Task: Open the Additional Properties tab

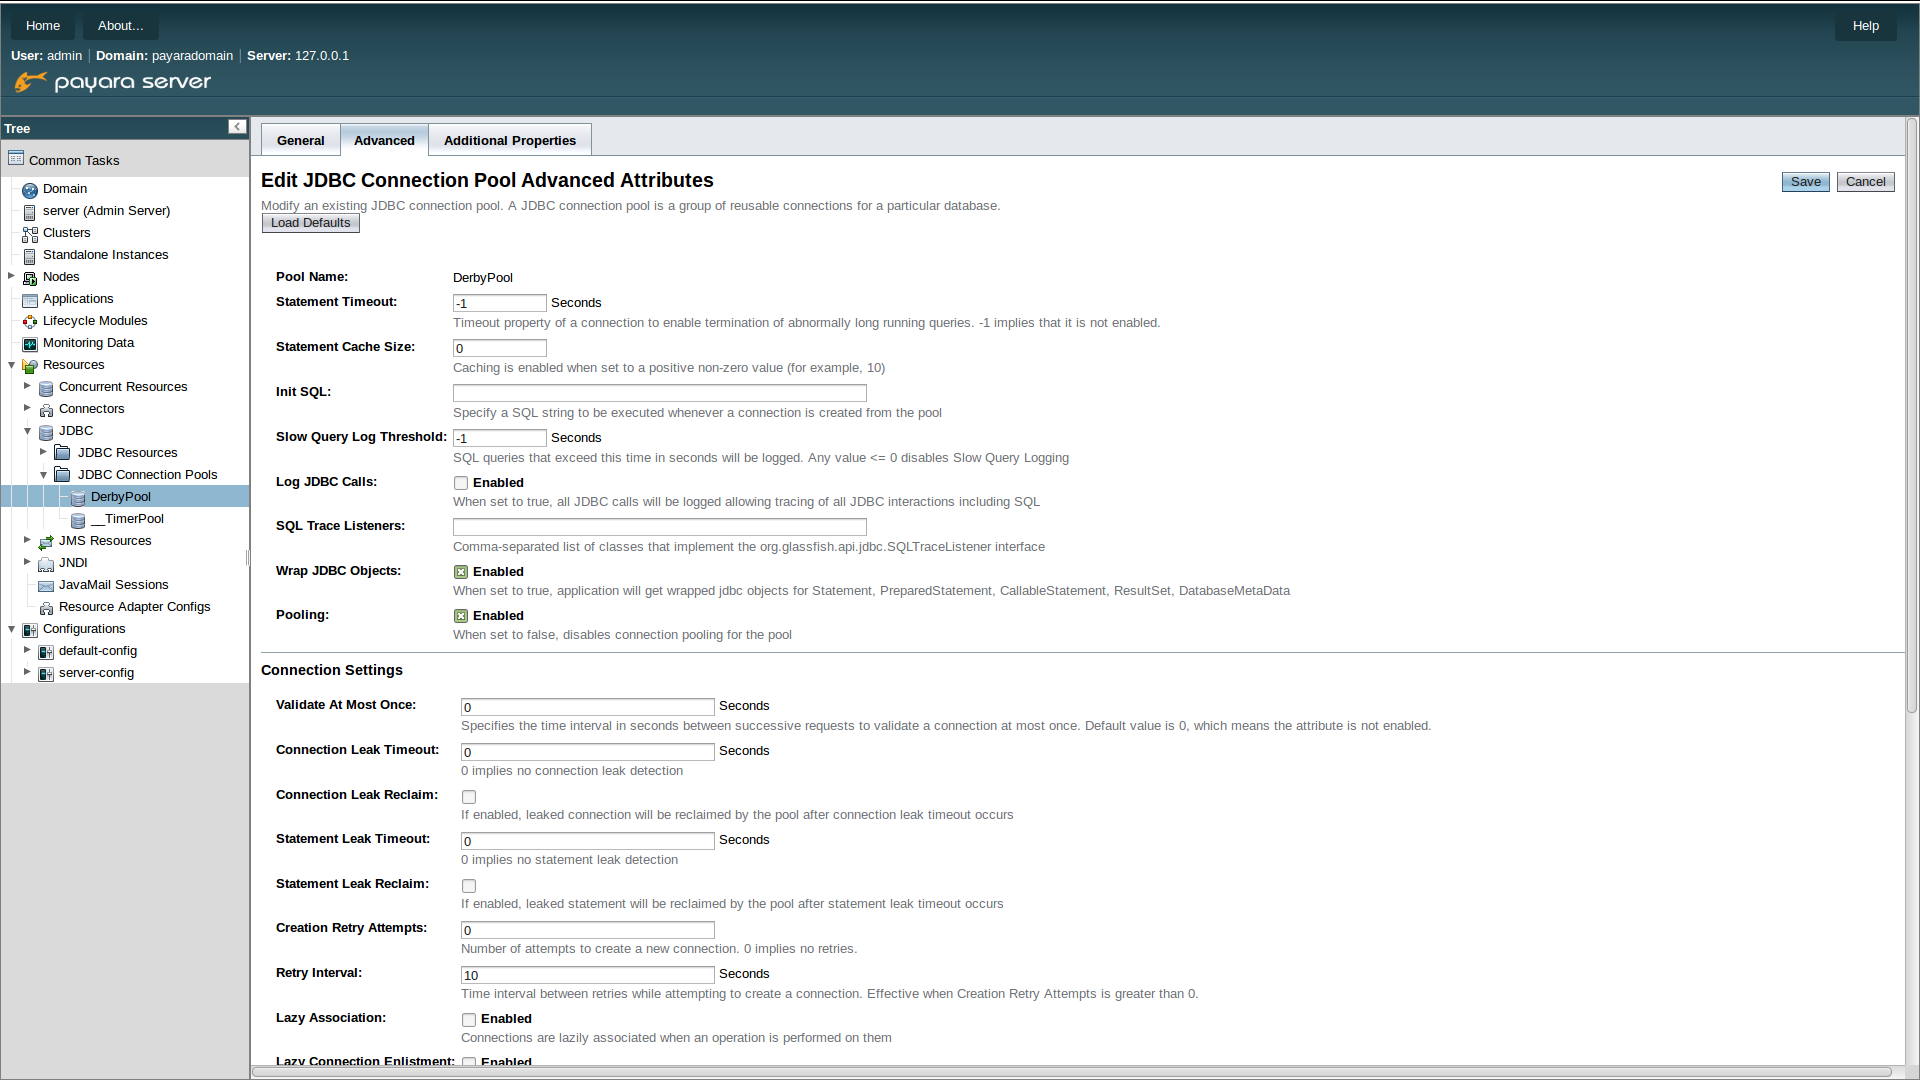Action: click(x=509, y=140)
